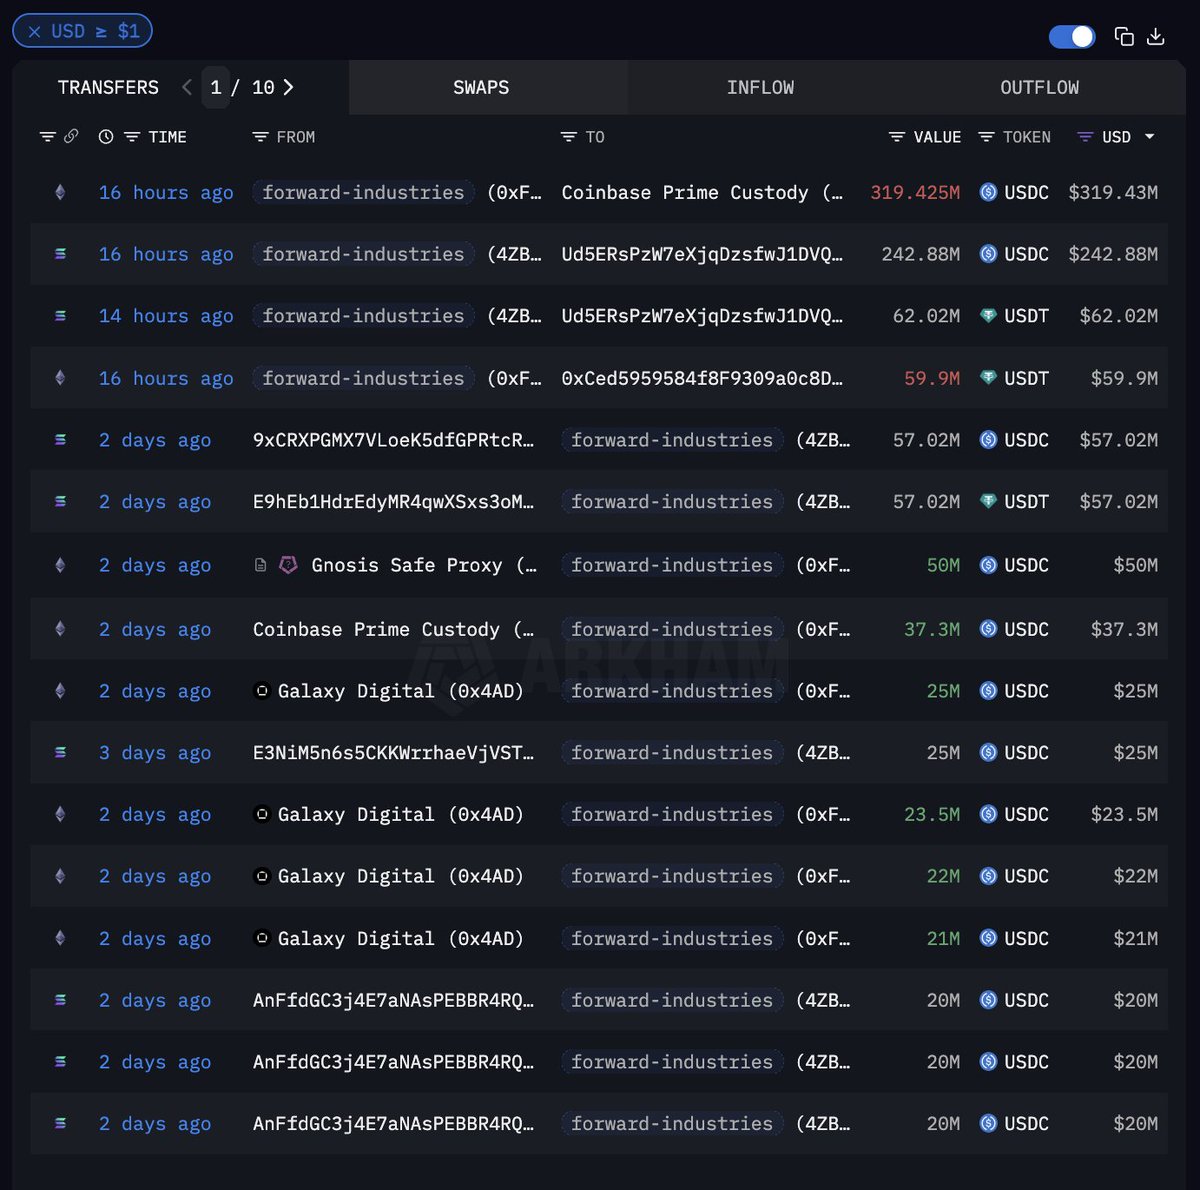Show the OUTFLOW tab
1200x1190 pixels.
1040,87
